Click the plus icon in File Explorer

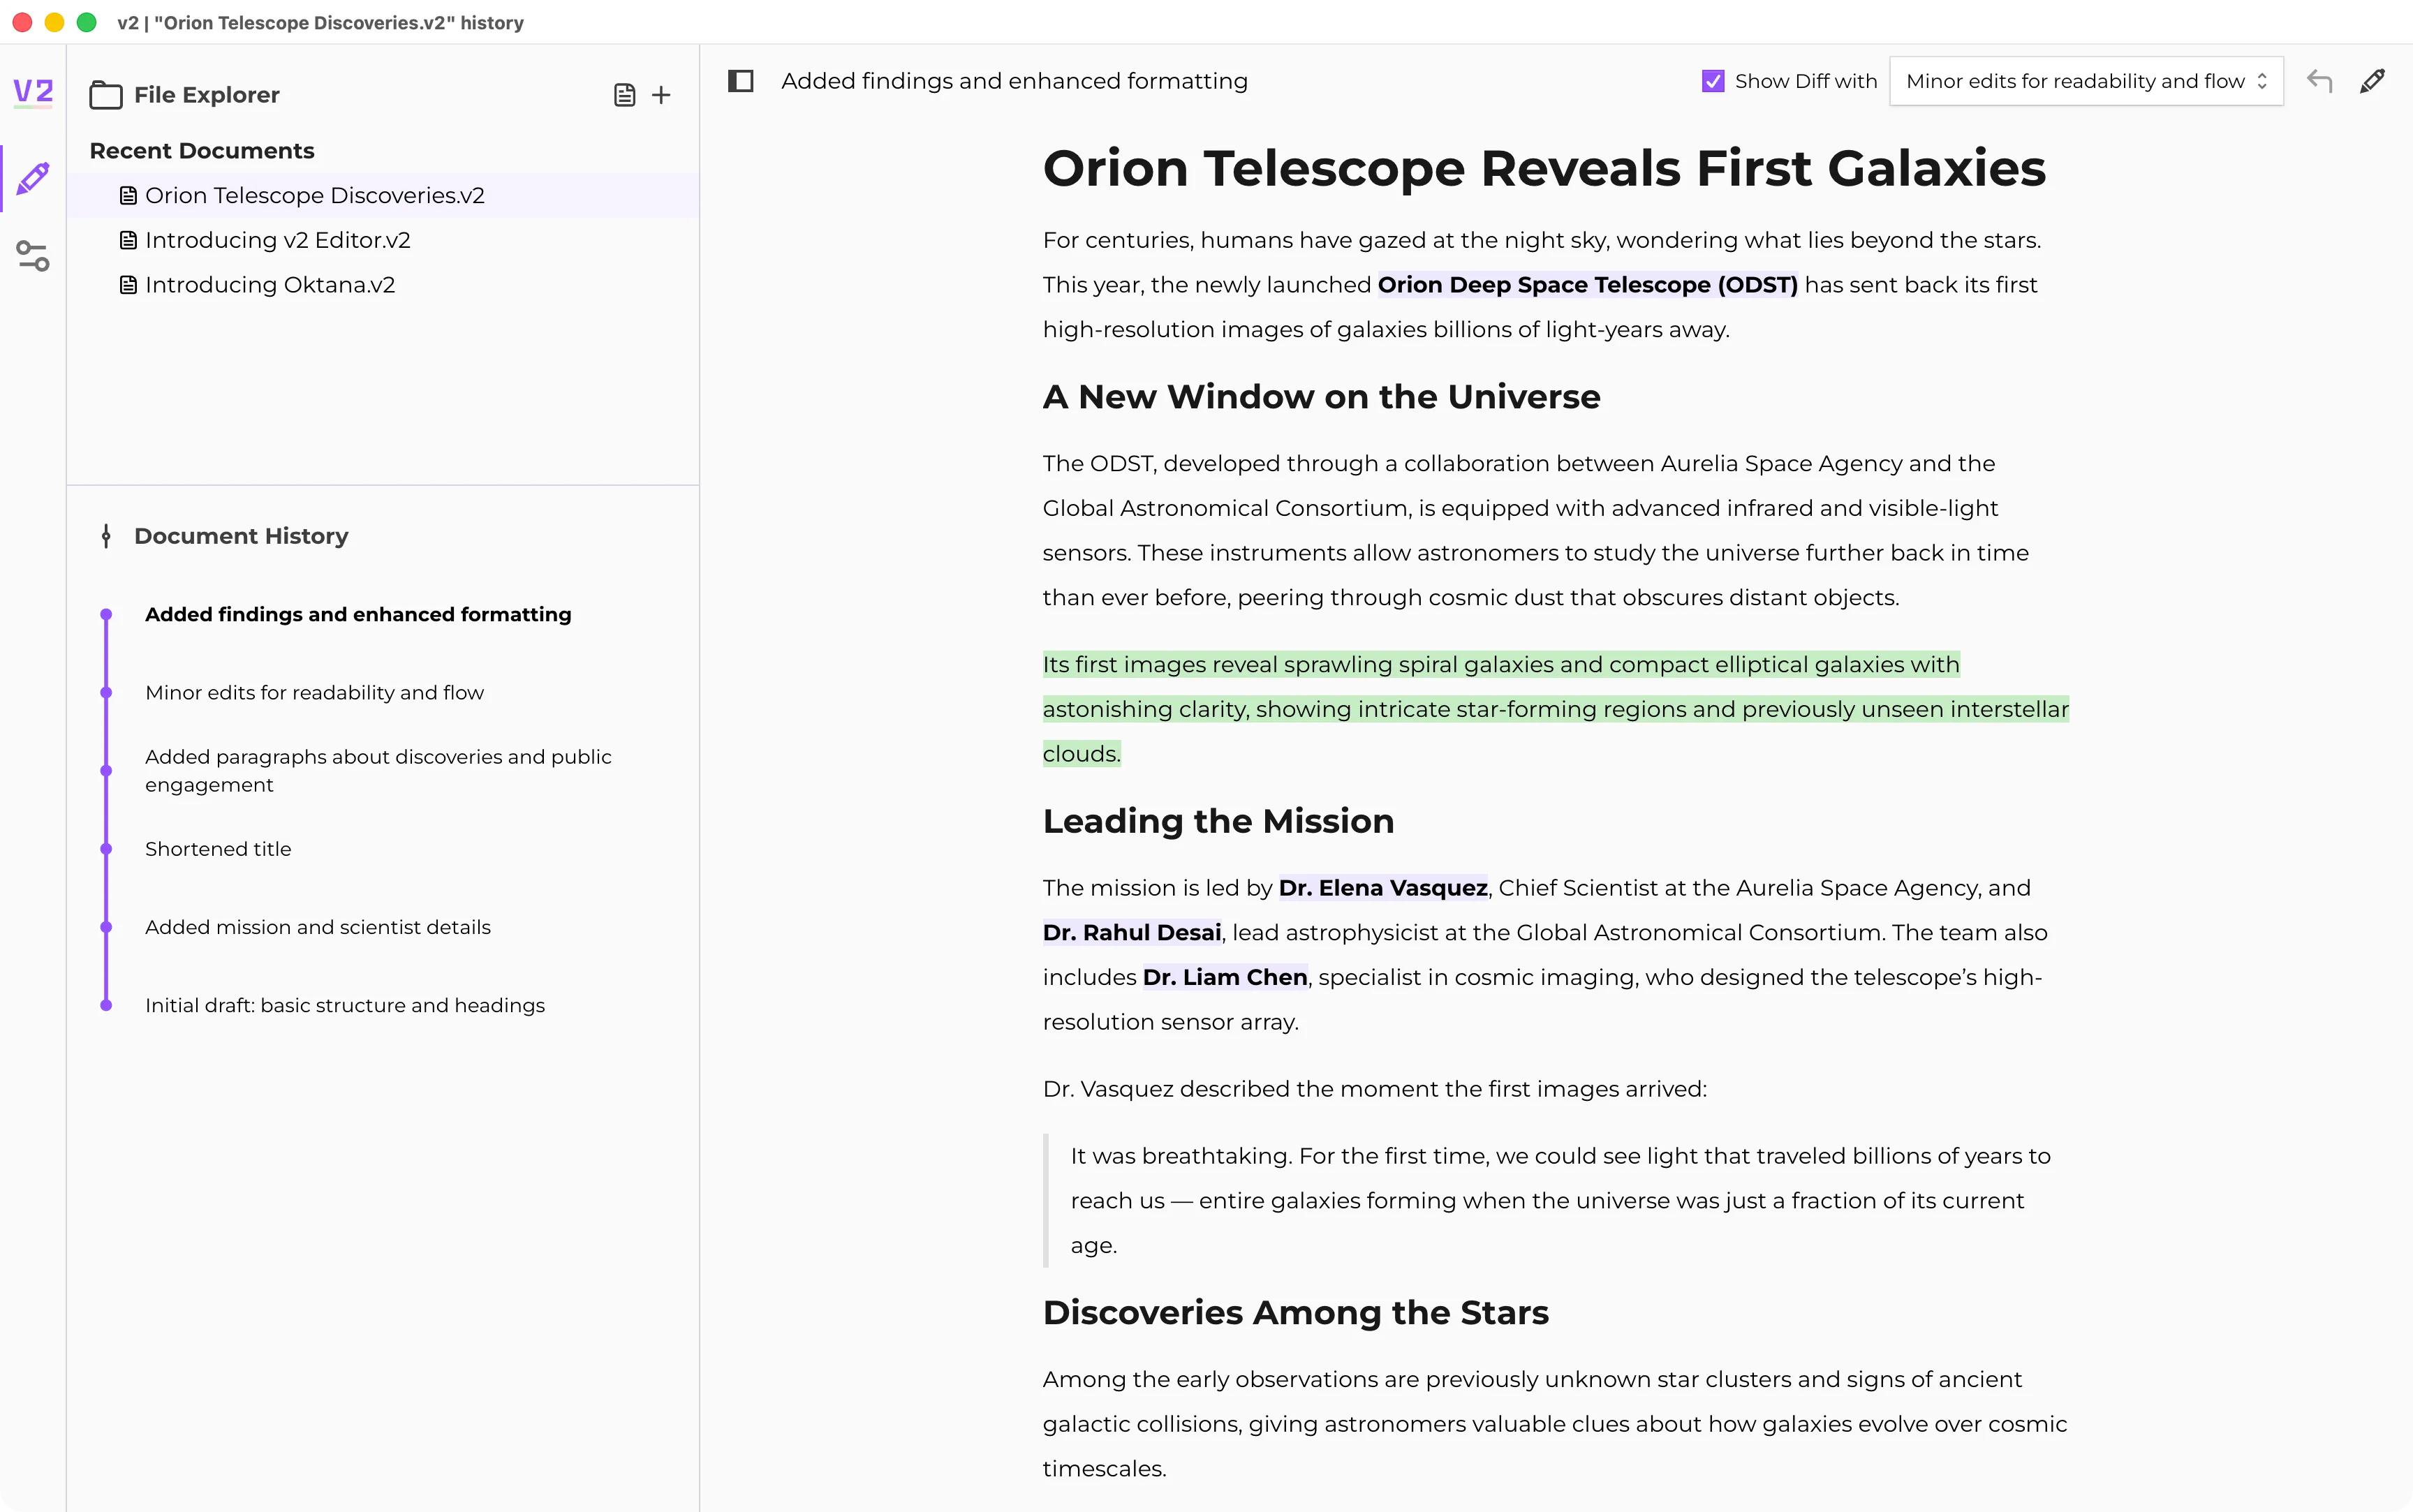click(661, 95)
